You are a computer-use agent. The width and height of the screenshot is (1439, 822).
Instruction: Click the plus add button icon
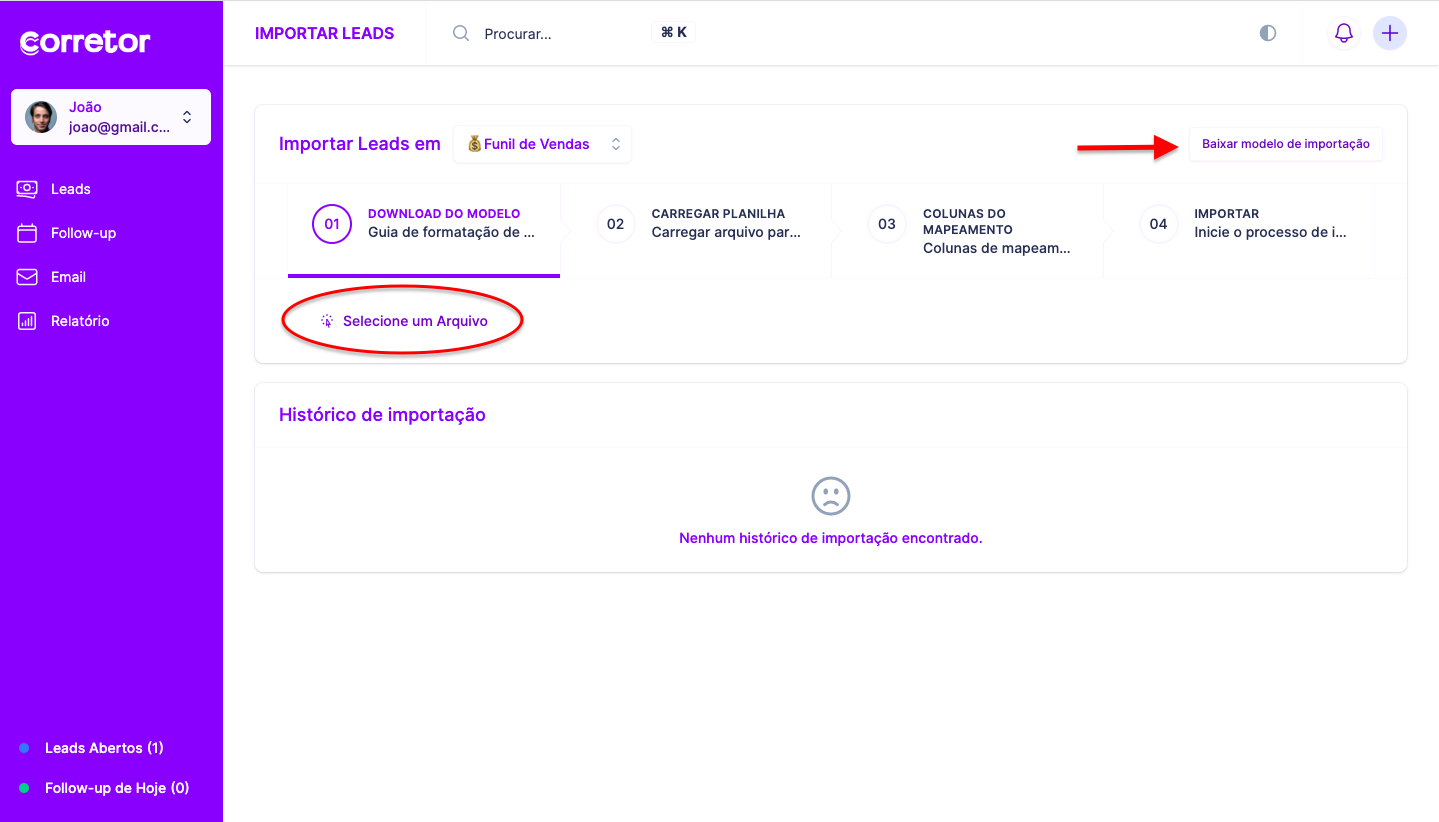pyautogui.click(x=1389, y=33)
